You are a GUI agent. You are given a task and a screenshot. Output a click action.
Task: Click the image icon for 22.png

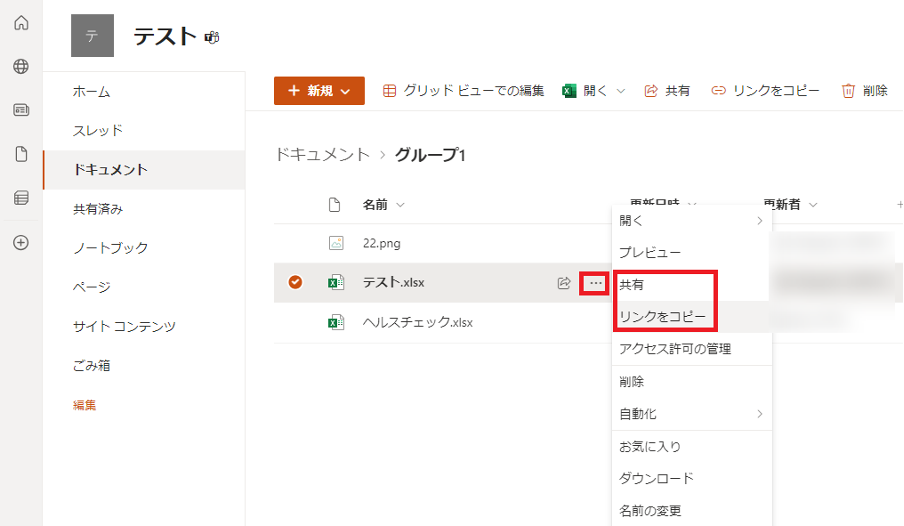point(336,243)
